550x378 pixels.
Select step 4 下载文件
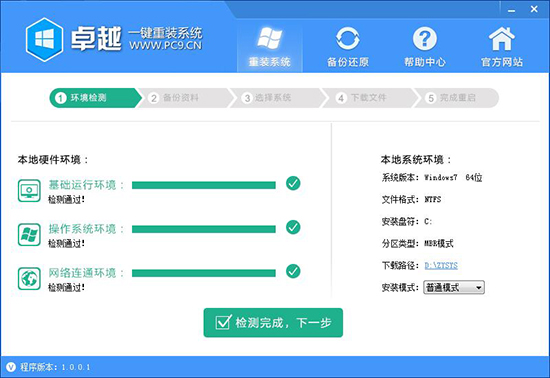pyautogui.click(x=370, y=98)
